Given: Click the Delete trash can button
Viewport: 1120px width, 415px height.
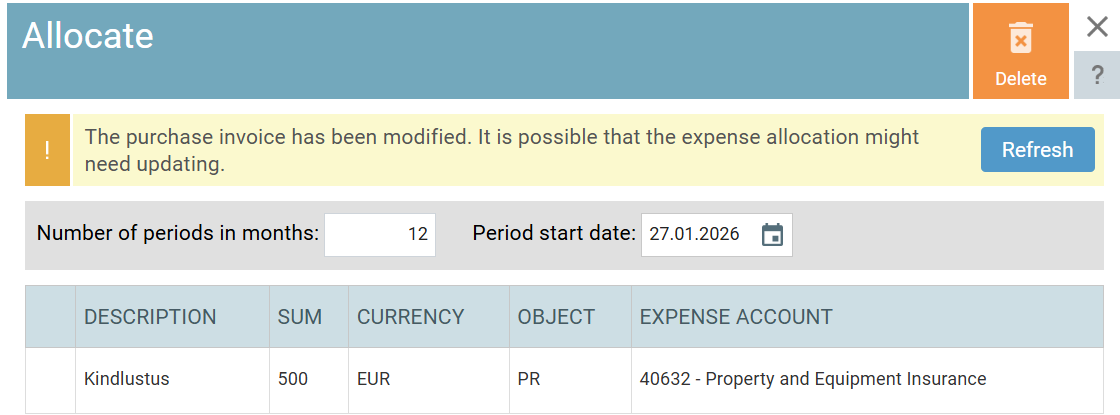Looking at the screenshot, I should coord(1021,51).
